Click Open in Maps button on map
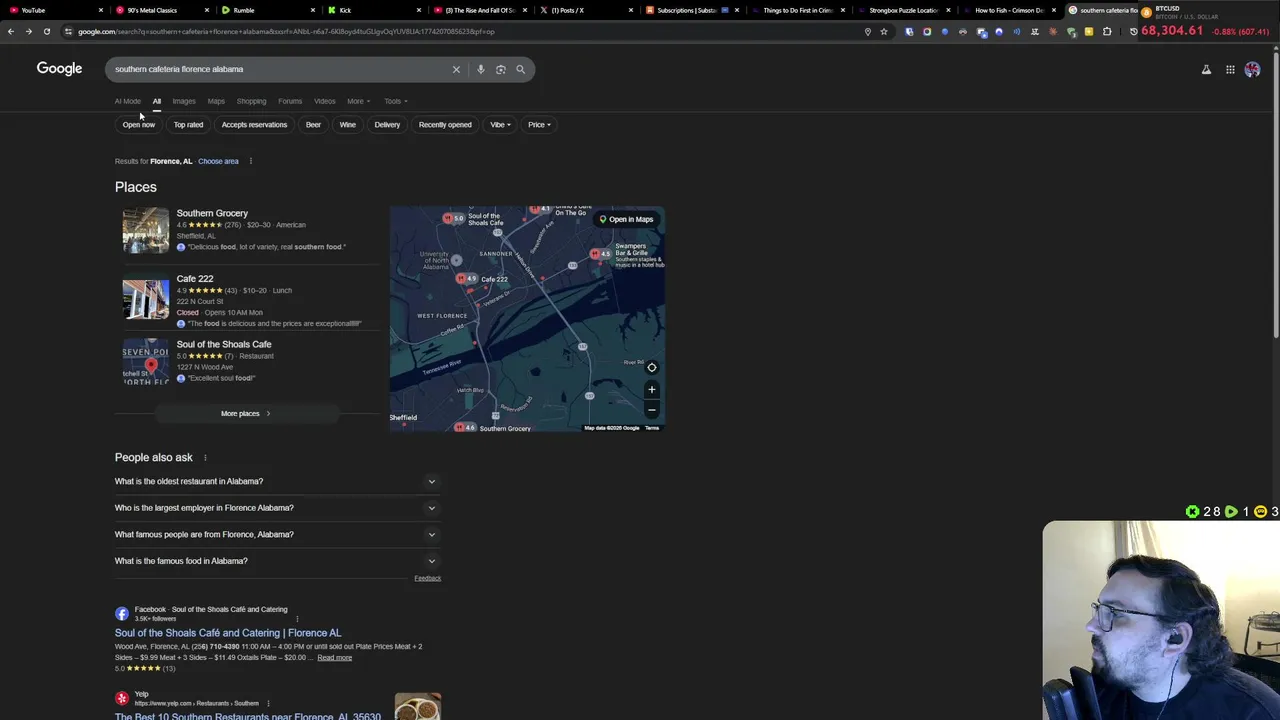The width and height of the screenshot is (1280, 720). pyautogui.click(x=626, y=219)
